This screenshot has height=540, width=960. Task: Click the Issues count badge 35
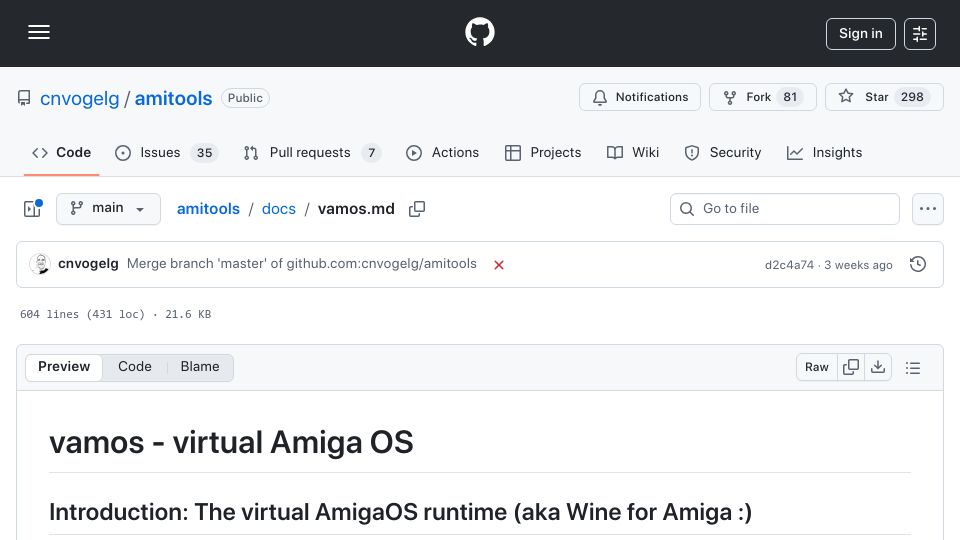(204, 153)
